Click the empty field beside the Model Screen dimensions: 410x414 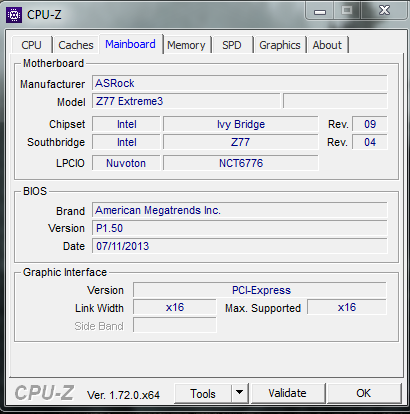[x=335, y=101]
